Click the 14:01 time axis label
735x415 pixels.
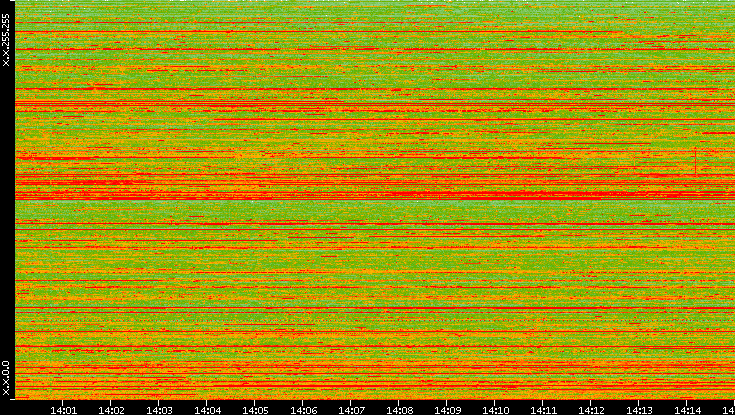(63, 410)
